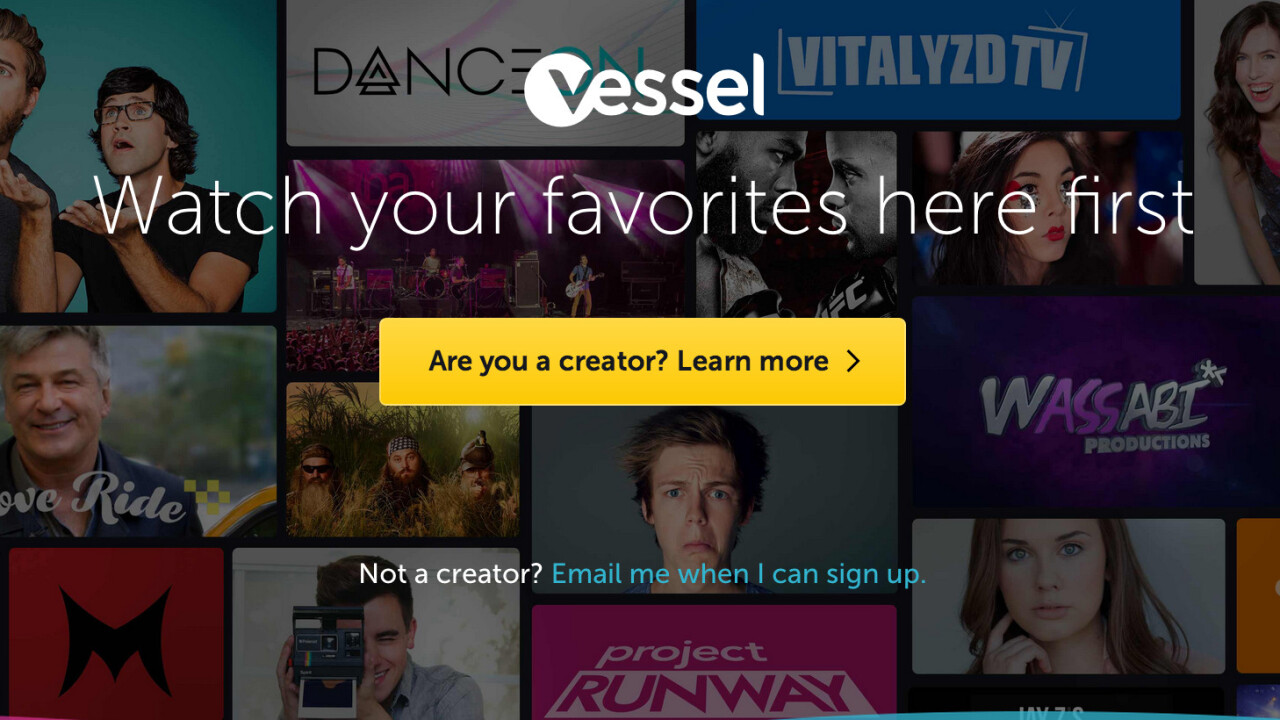Open the UFC fighters face-off thumbnail
Screen dimensions: 1280x720
(x=796, y=224)
